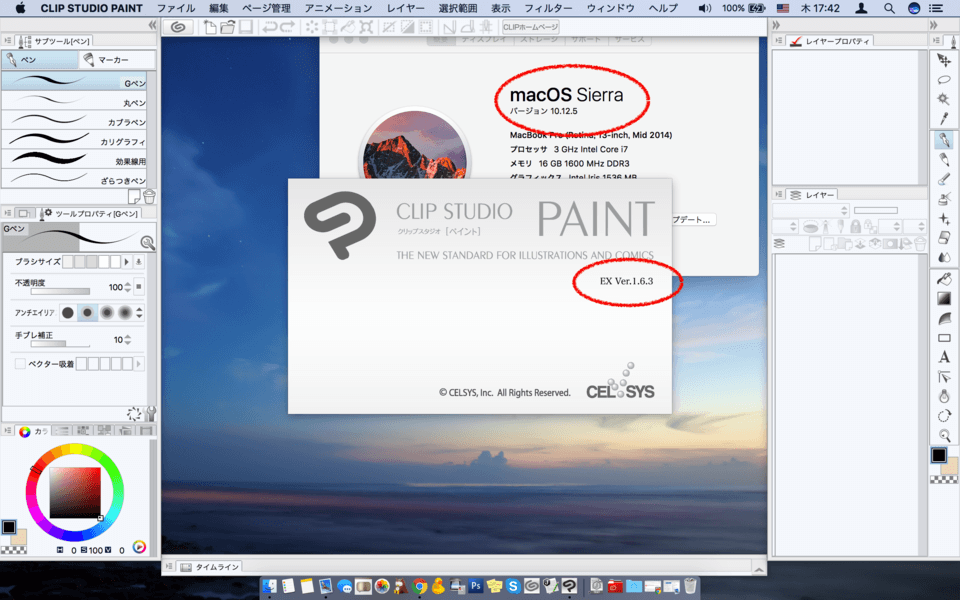The image size is (960, 600).
Task: Expand the Timeline panel arrow
Action: point(759,569)
